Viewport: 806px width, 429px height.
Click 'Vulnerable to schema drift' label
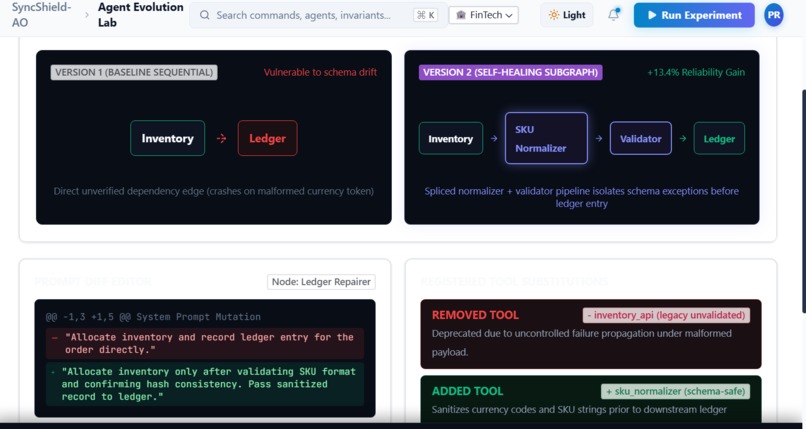tap(320, 72)
